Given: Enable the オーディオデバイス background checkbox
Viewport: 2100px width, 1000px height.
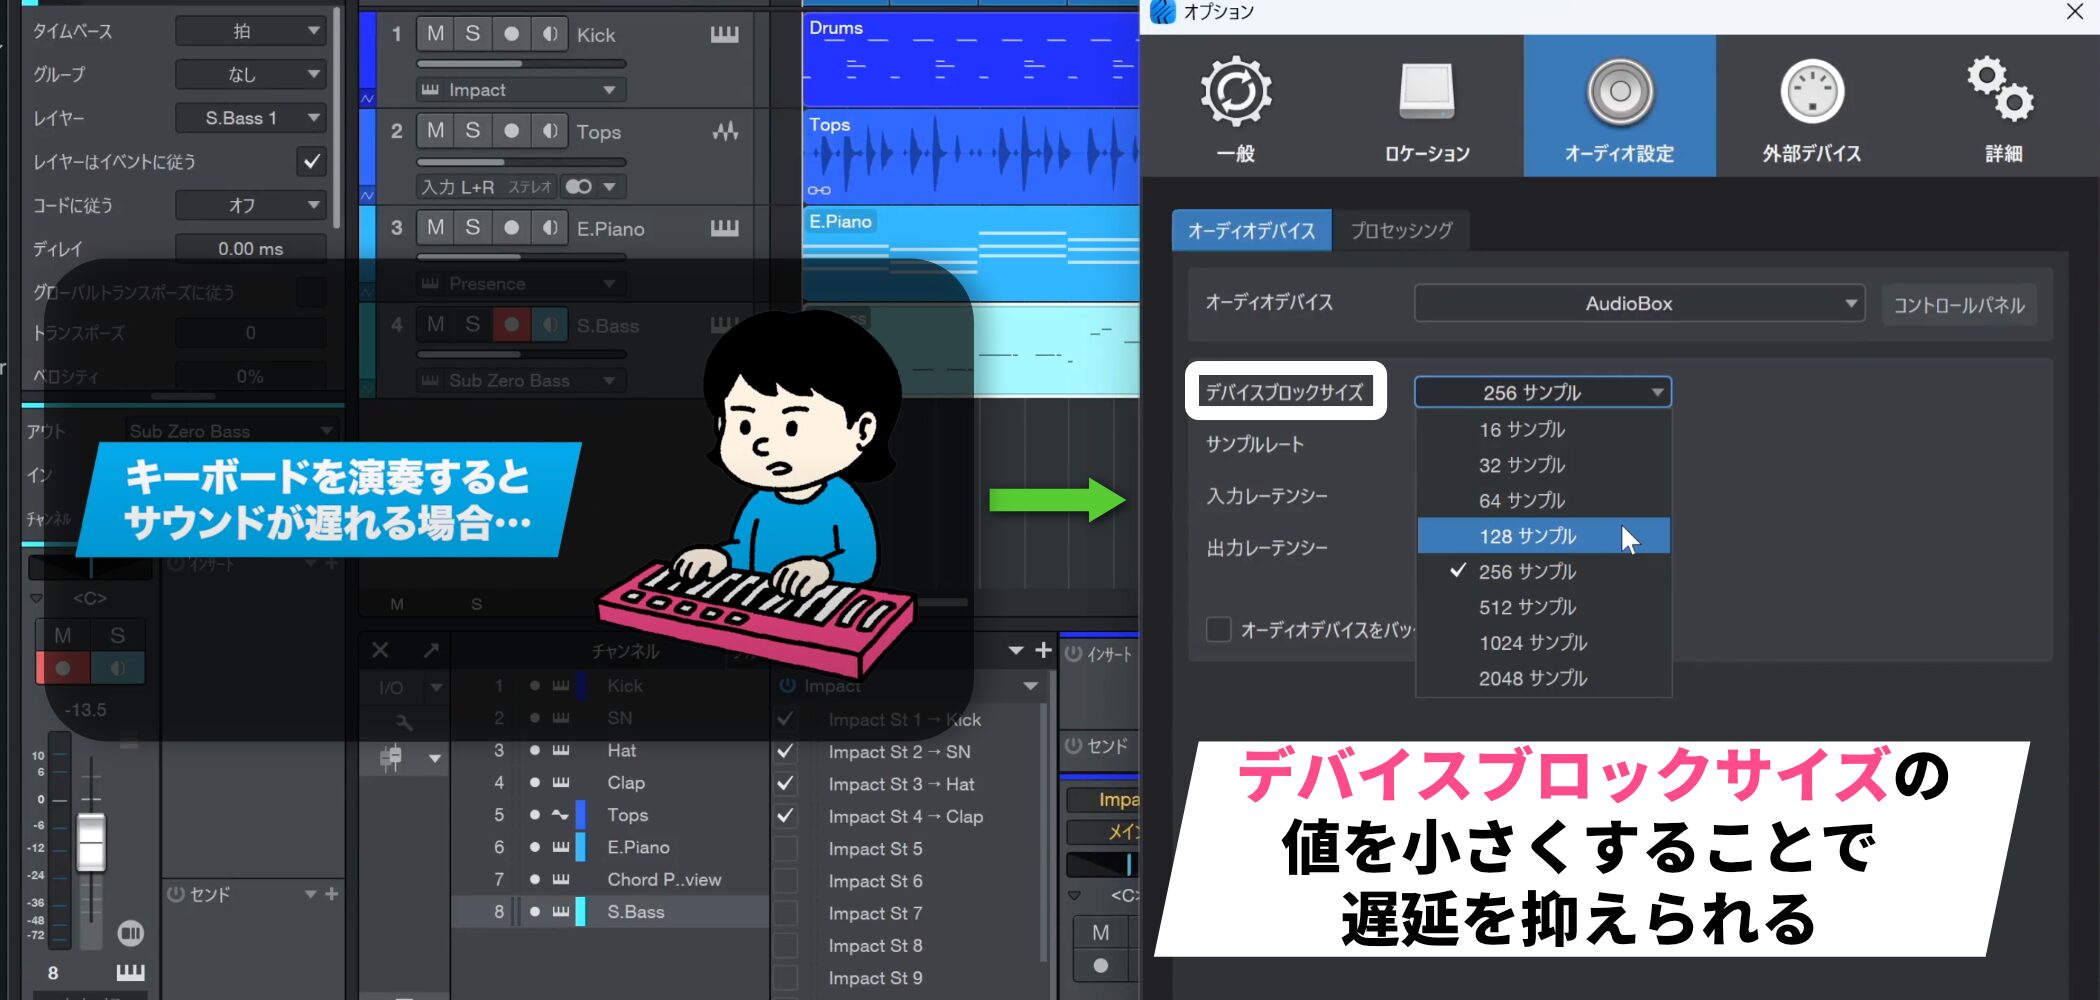Looking at the screenshot, I should 1218,629.
